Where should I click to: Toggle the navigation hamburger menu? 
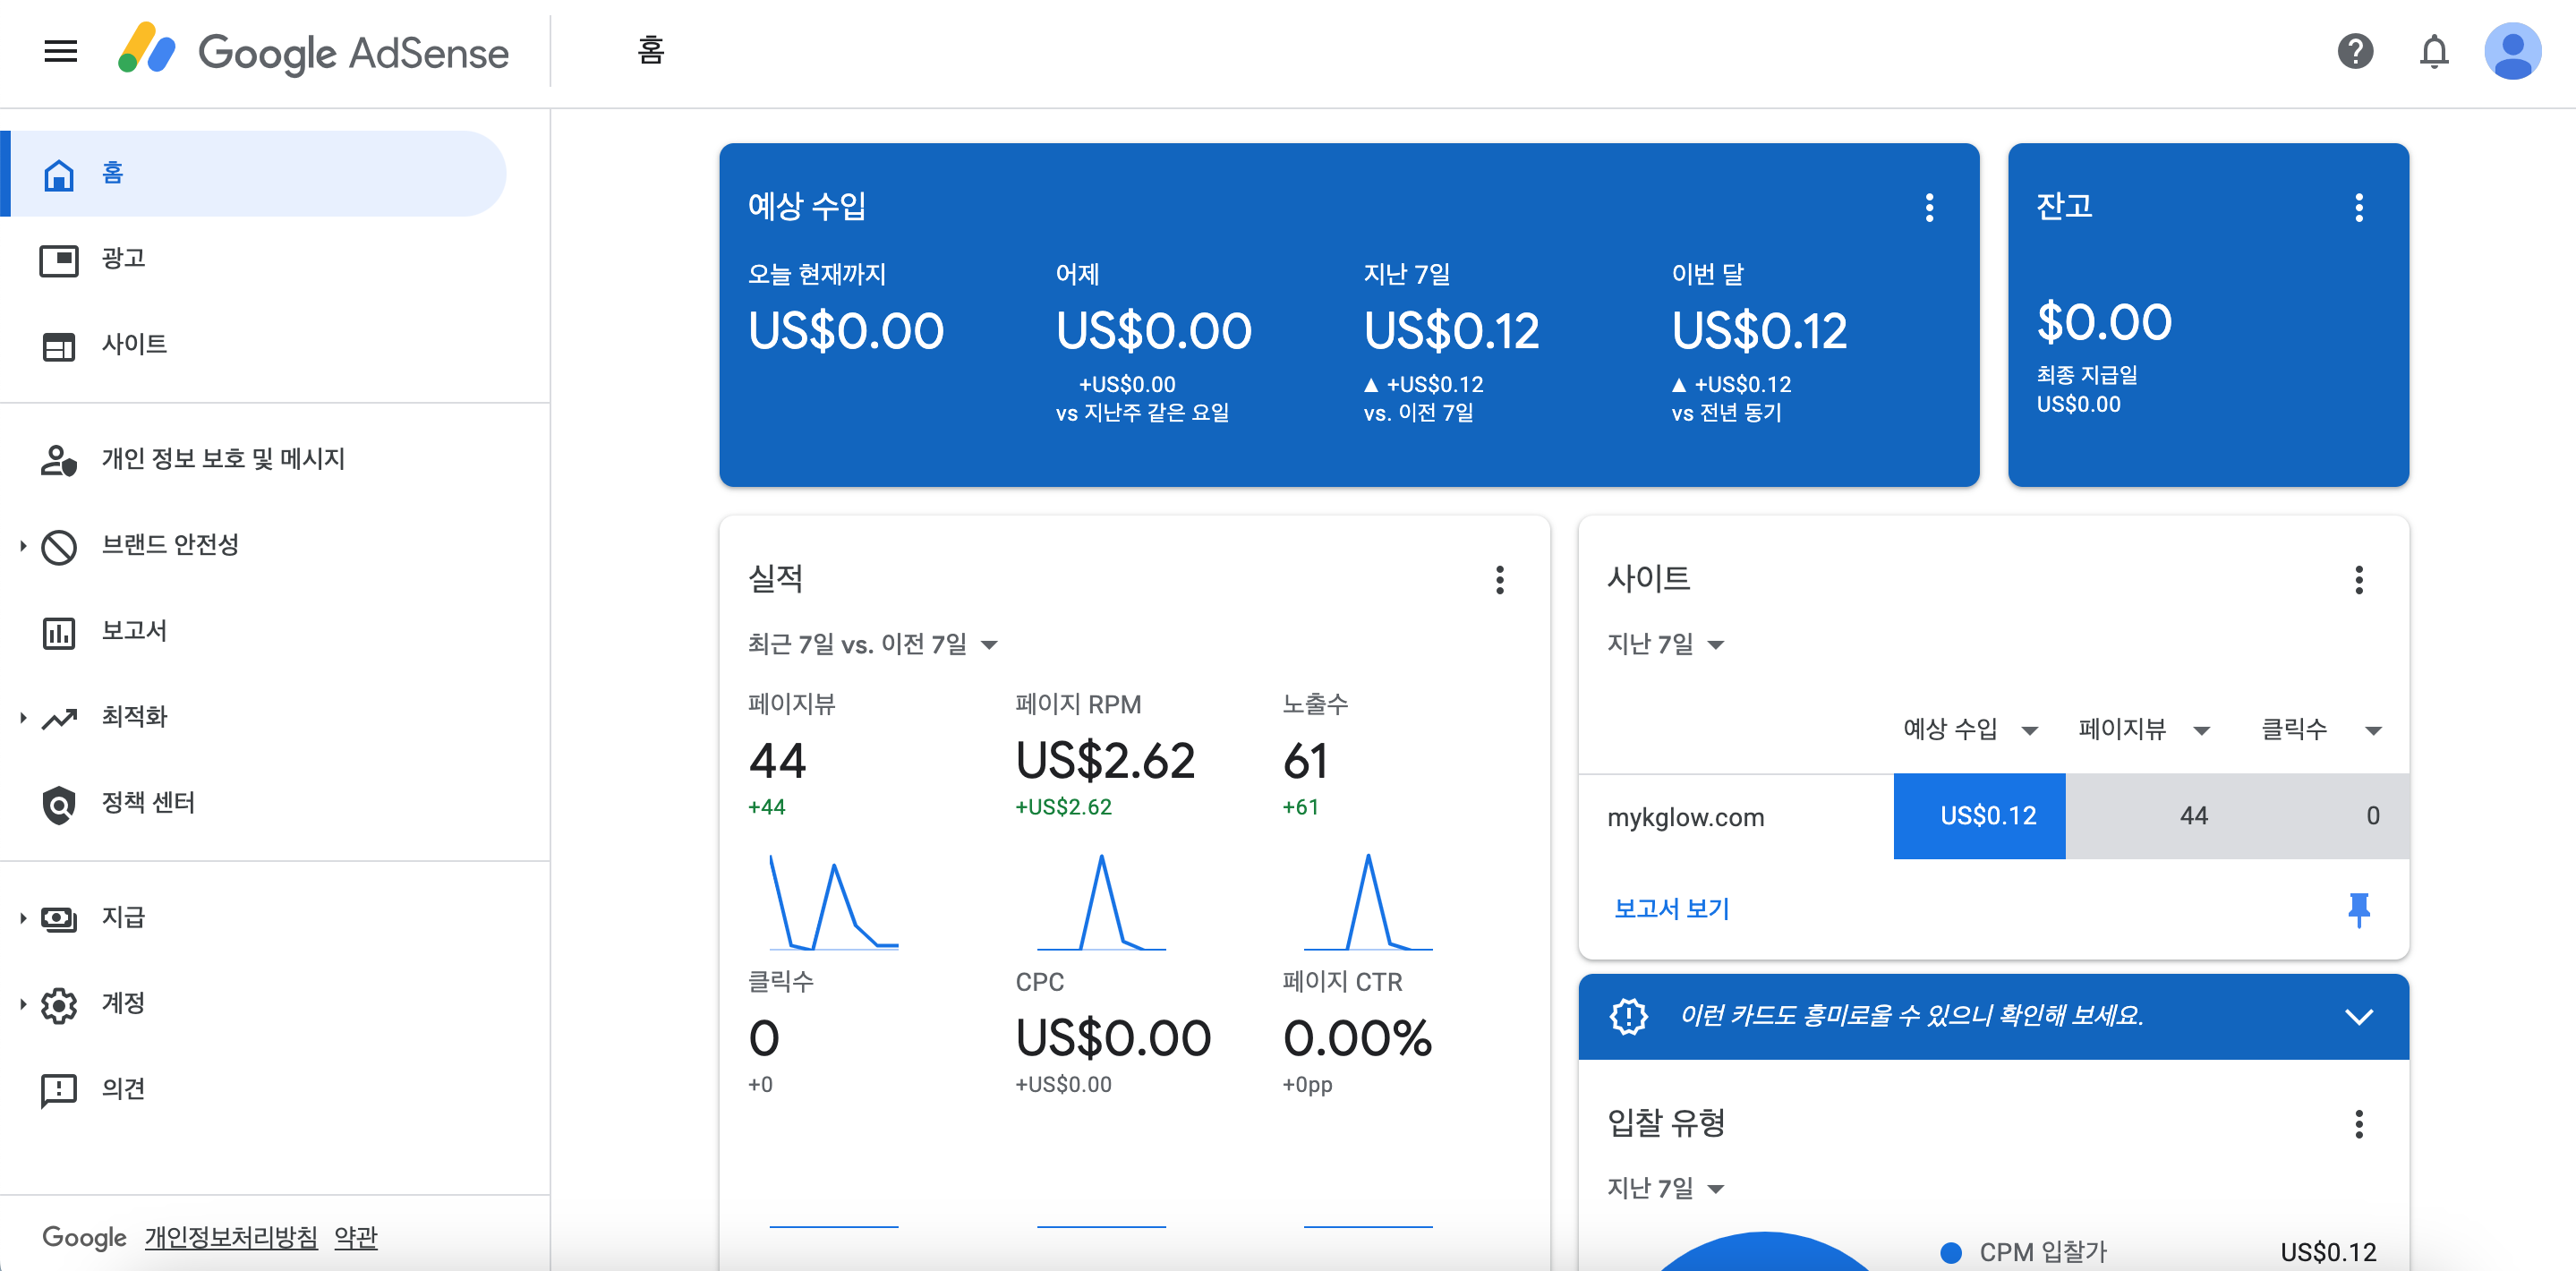pyautogui.click(x=60, y=52)
